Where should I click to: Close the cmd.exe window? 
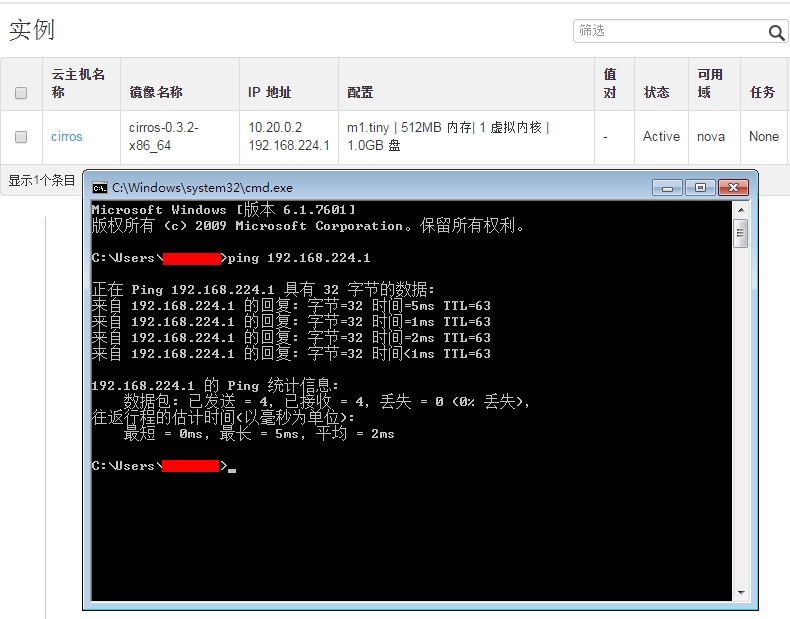pos(733,188)
